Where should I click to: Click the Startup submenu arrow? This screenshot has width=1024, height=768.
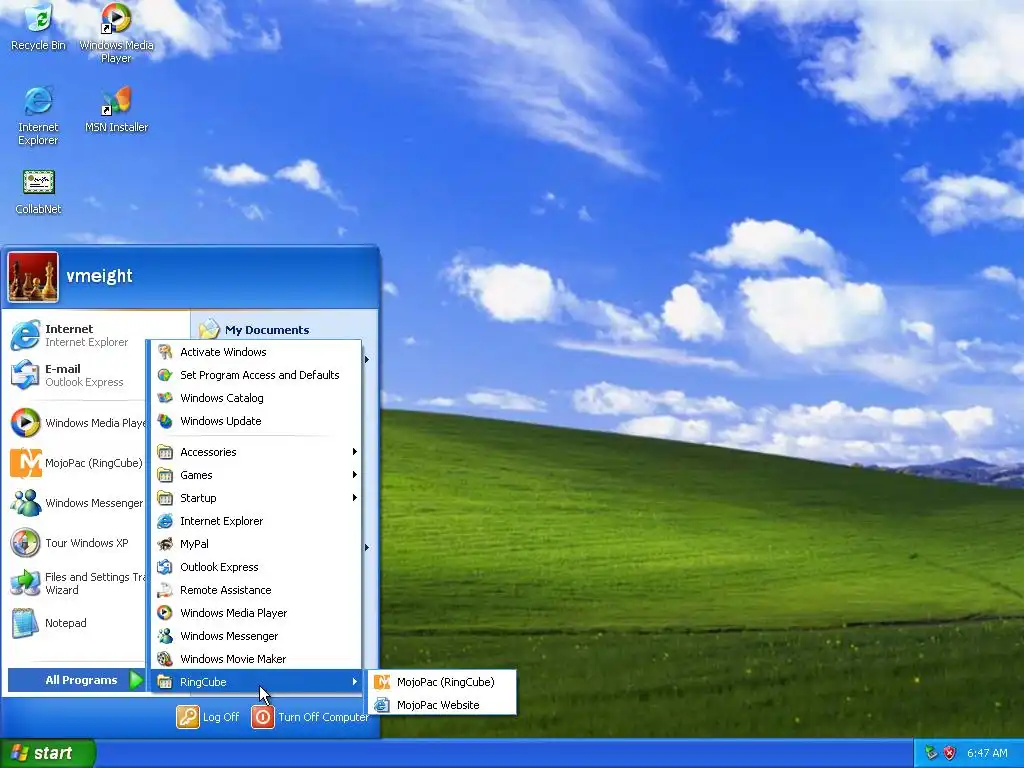[x=355, y=498]
